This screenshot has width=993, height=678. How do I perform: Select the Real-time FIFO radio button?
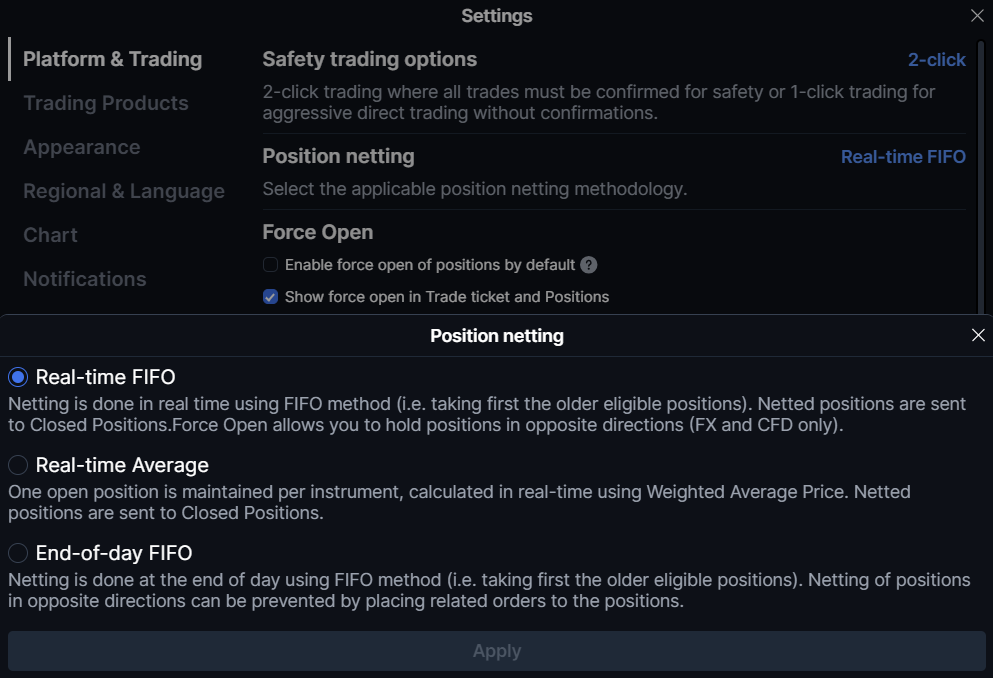coord(18,377)
